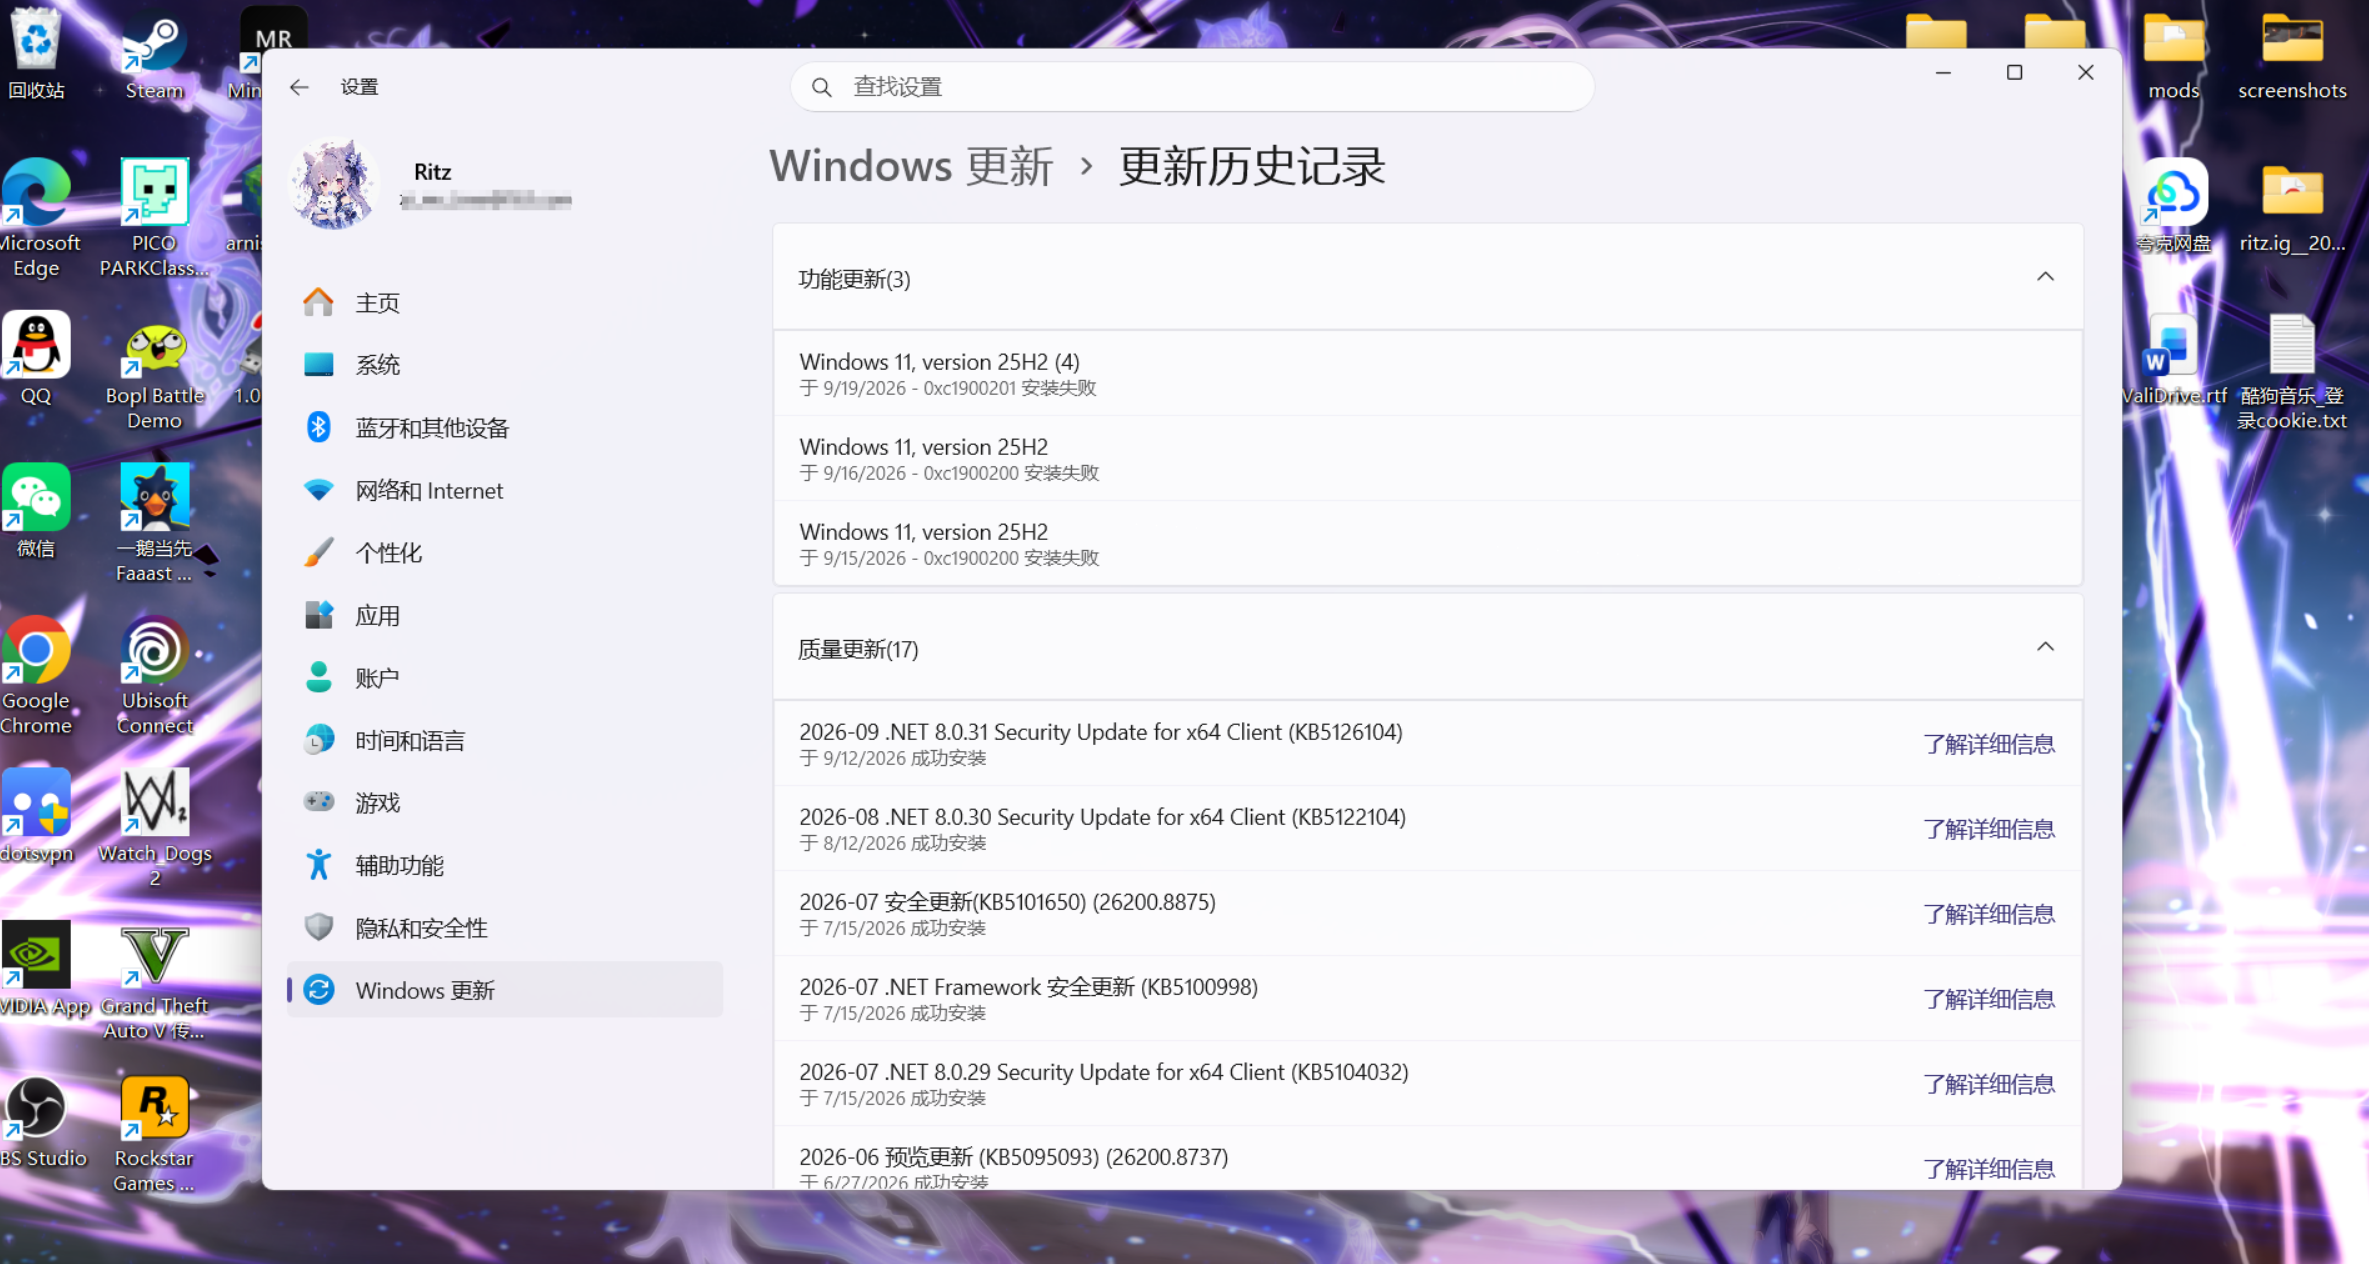Select the 系统 system icon

318,364
